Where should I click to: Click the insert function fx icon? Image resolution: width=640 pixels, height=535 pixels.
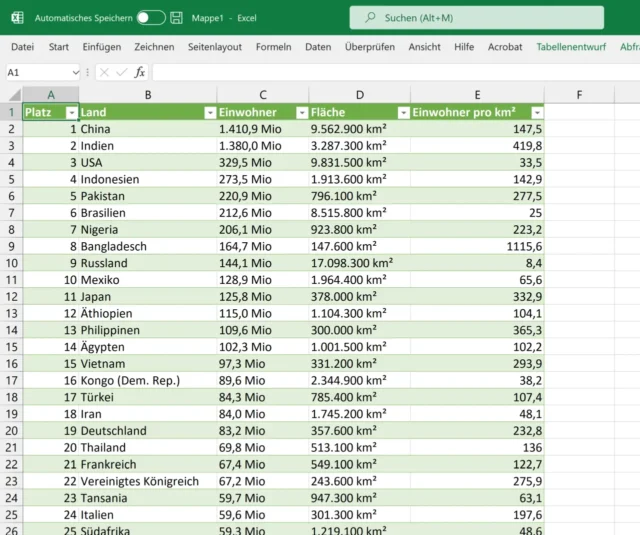tap(140, 72)
